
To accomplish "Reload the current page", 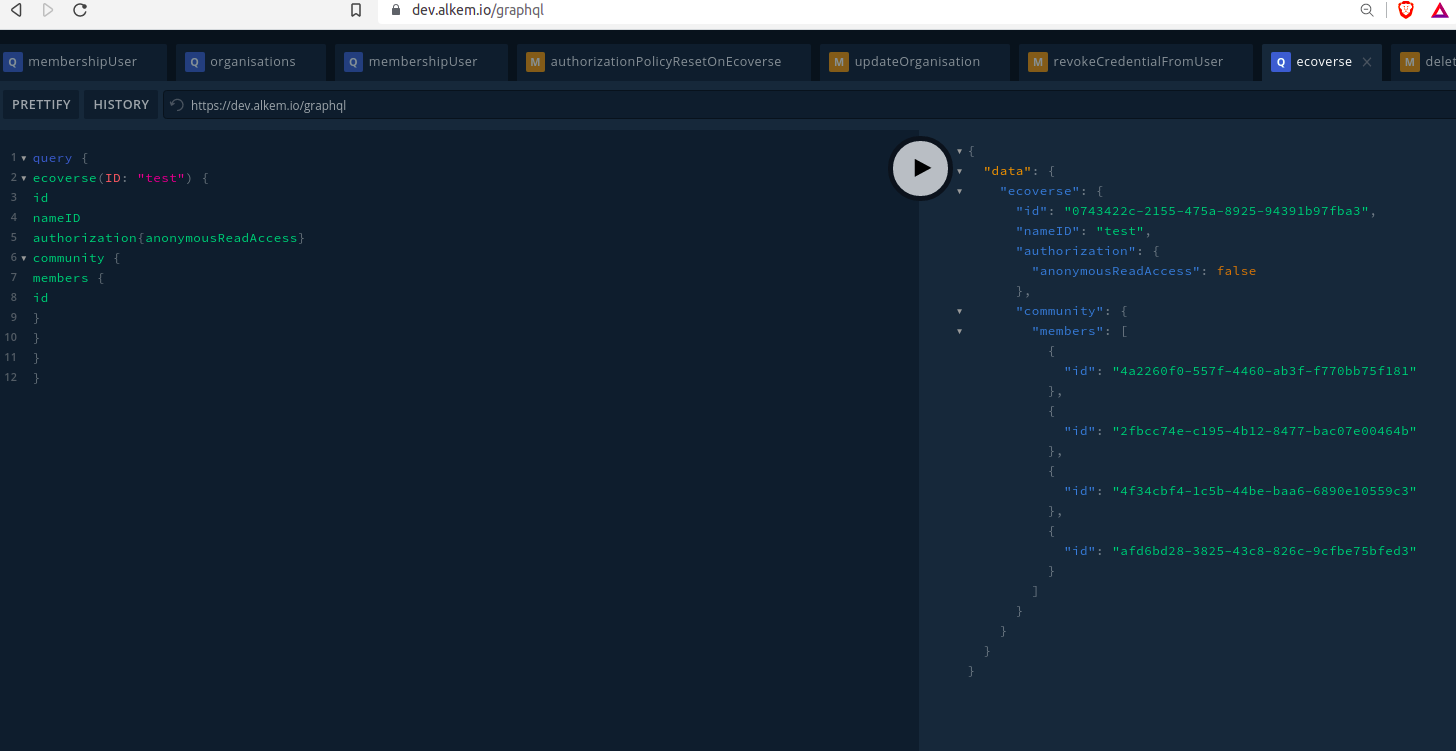I will tap(79, 11).
